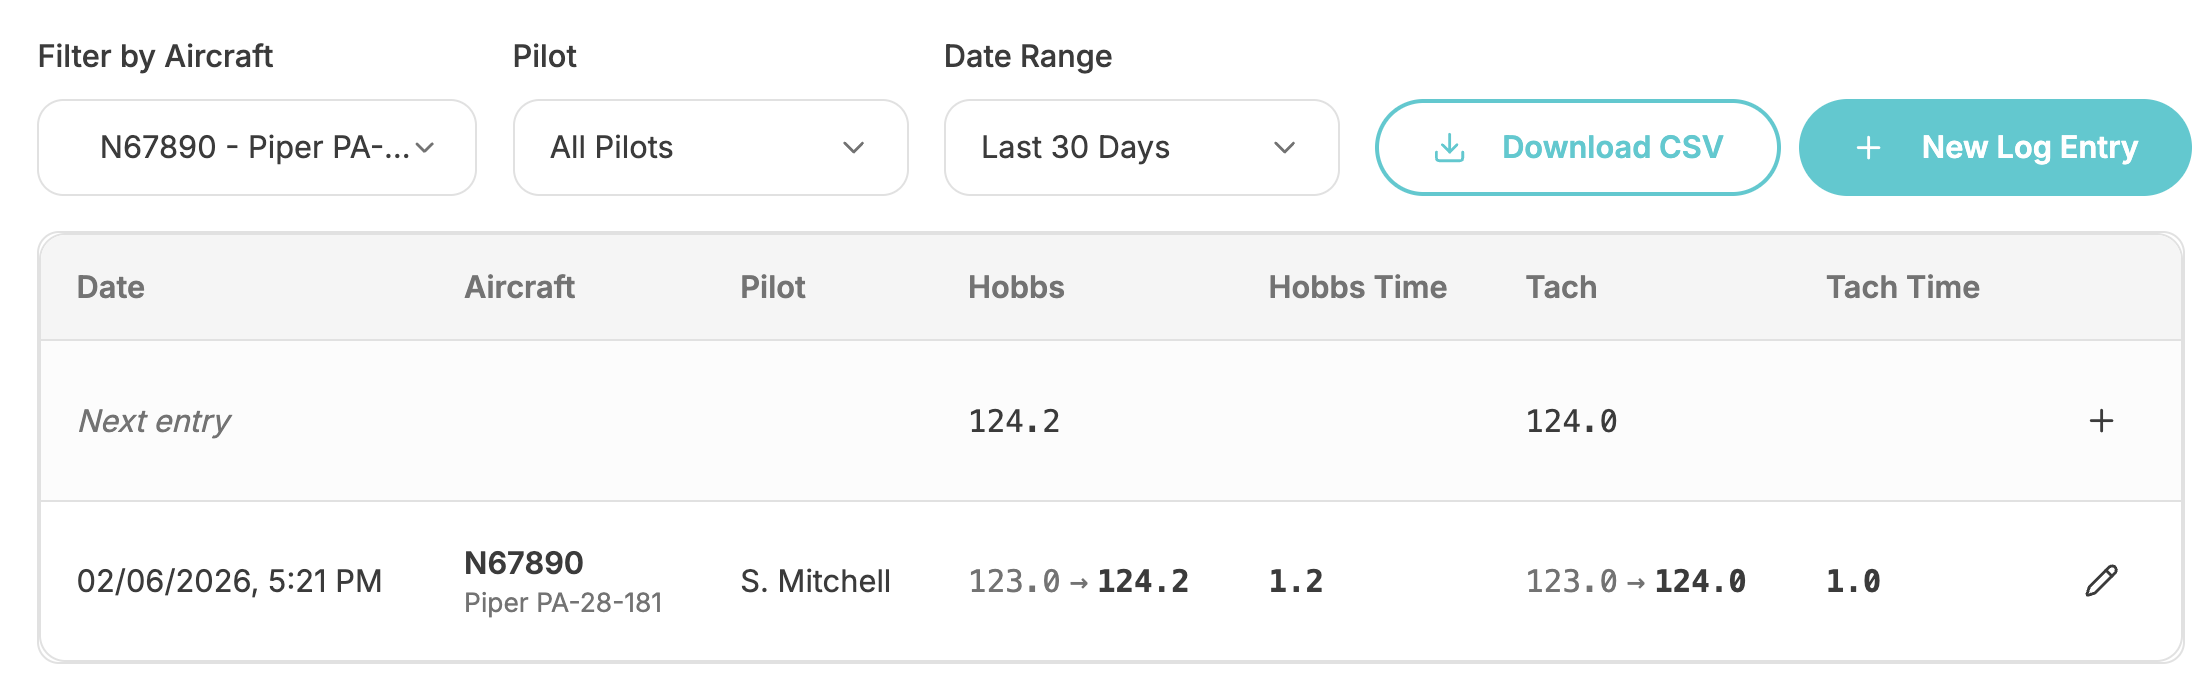Open the Filter by Aircraft dropdown

[x=257, y=148]
